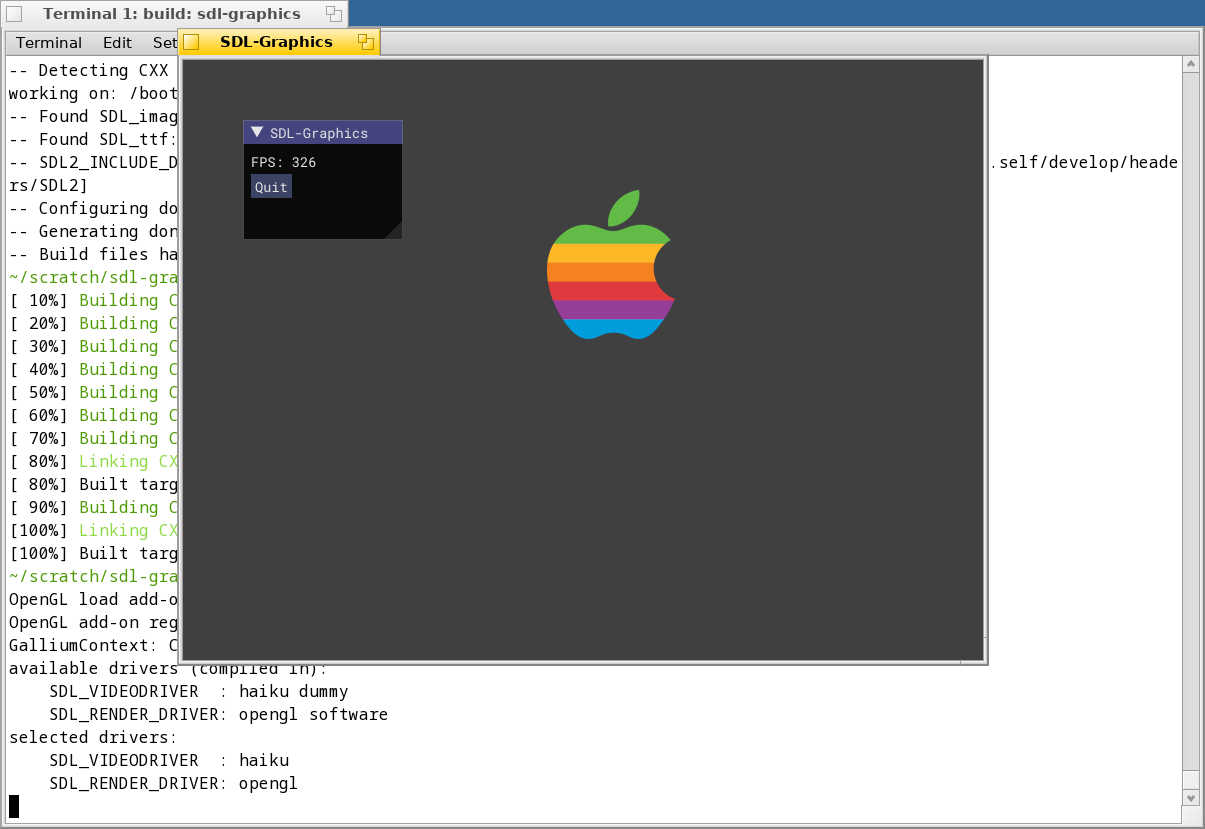1205x829 pixels.
Task: Click the 'FPS: 326' text
Action: click(x=283, y=162)
